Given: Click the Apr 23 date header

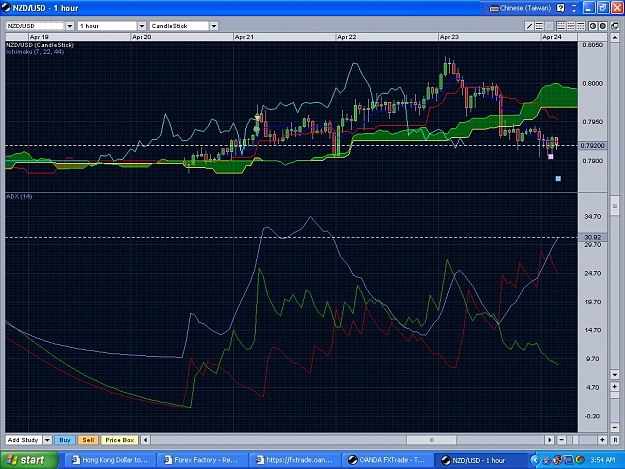Looking at the screenshot, I should click(449, 37).
